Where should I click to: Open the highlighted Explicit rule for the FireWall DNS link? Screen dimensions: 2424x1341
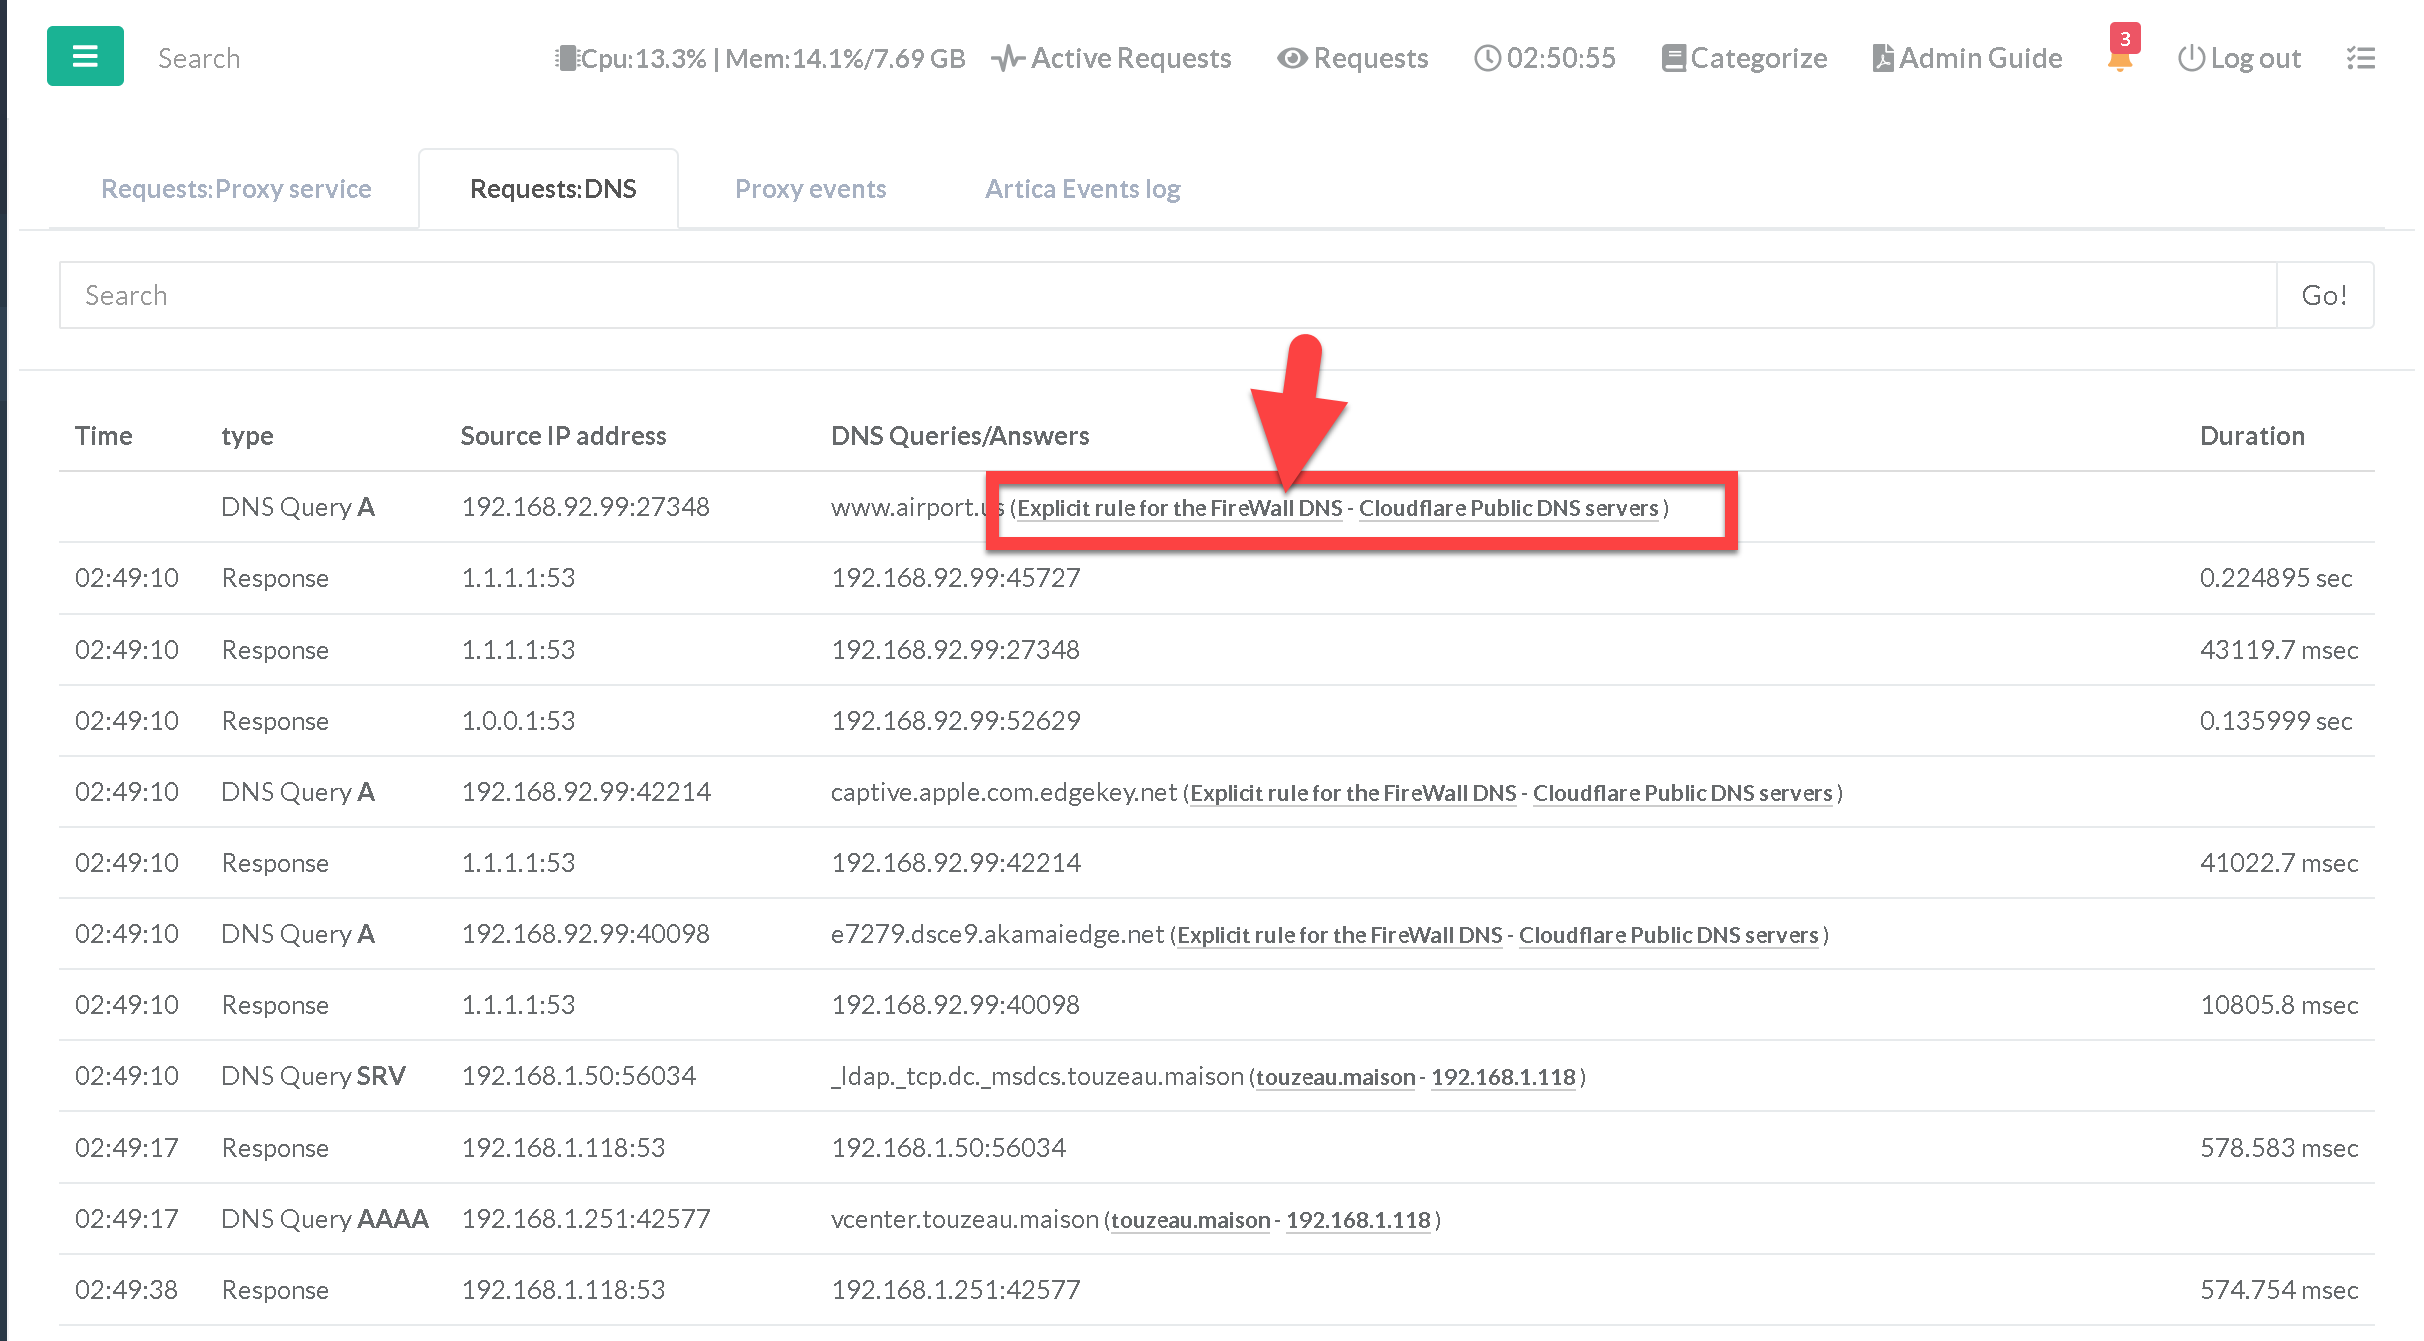point(1179,508)
